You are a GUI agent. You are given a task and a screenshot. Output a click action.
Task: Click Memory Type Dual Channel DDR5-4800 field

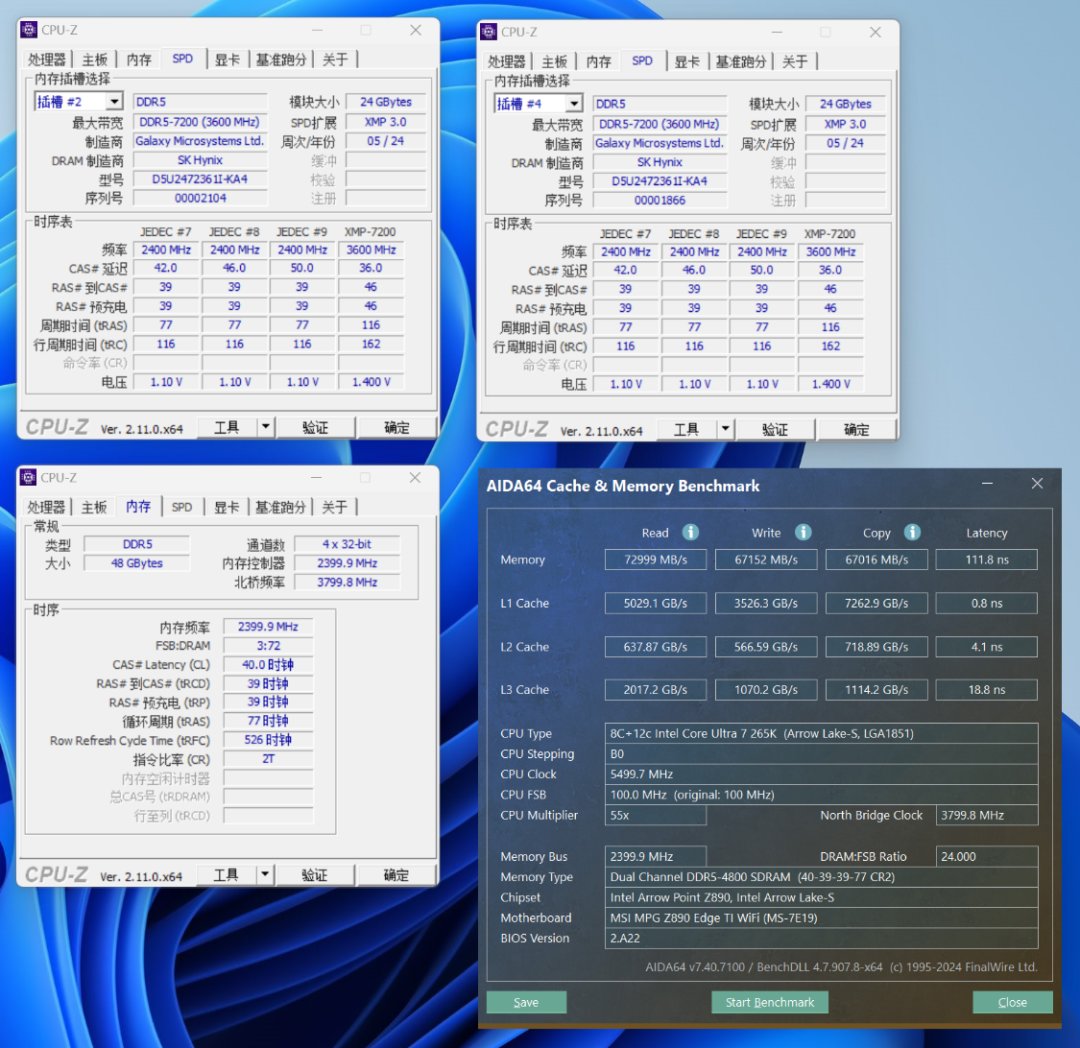(x=821, y=877)
